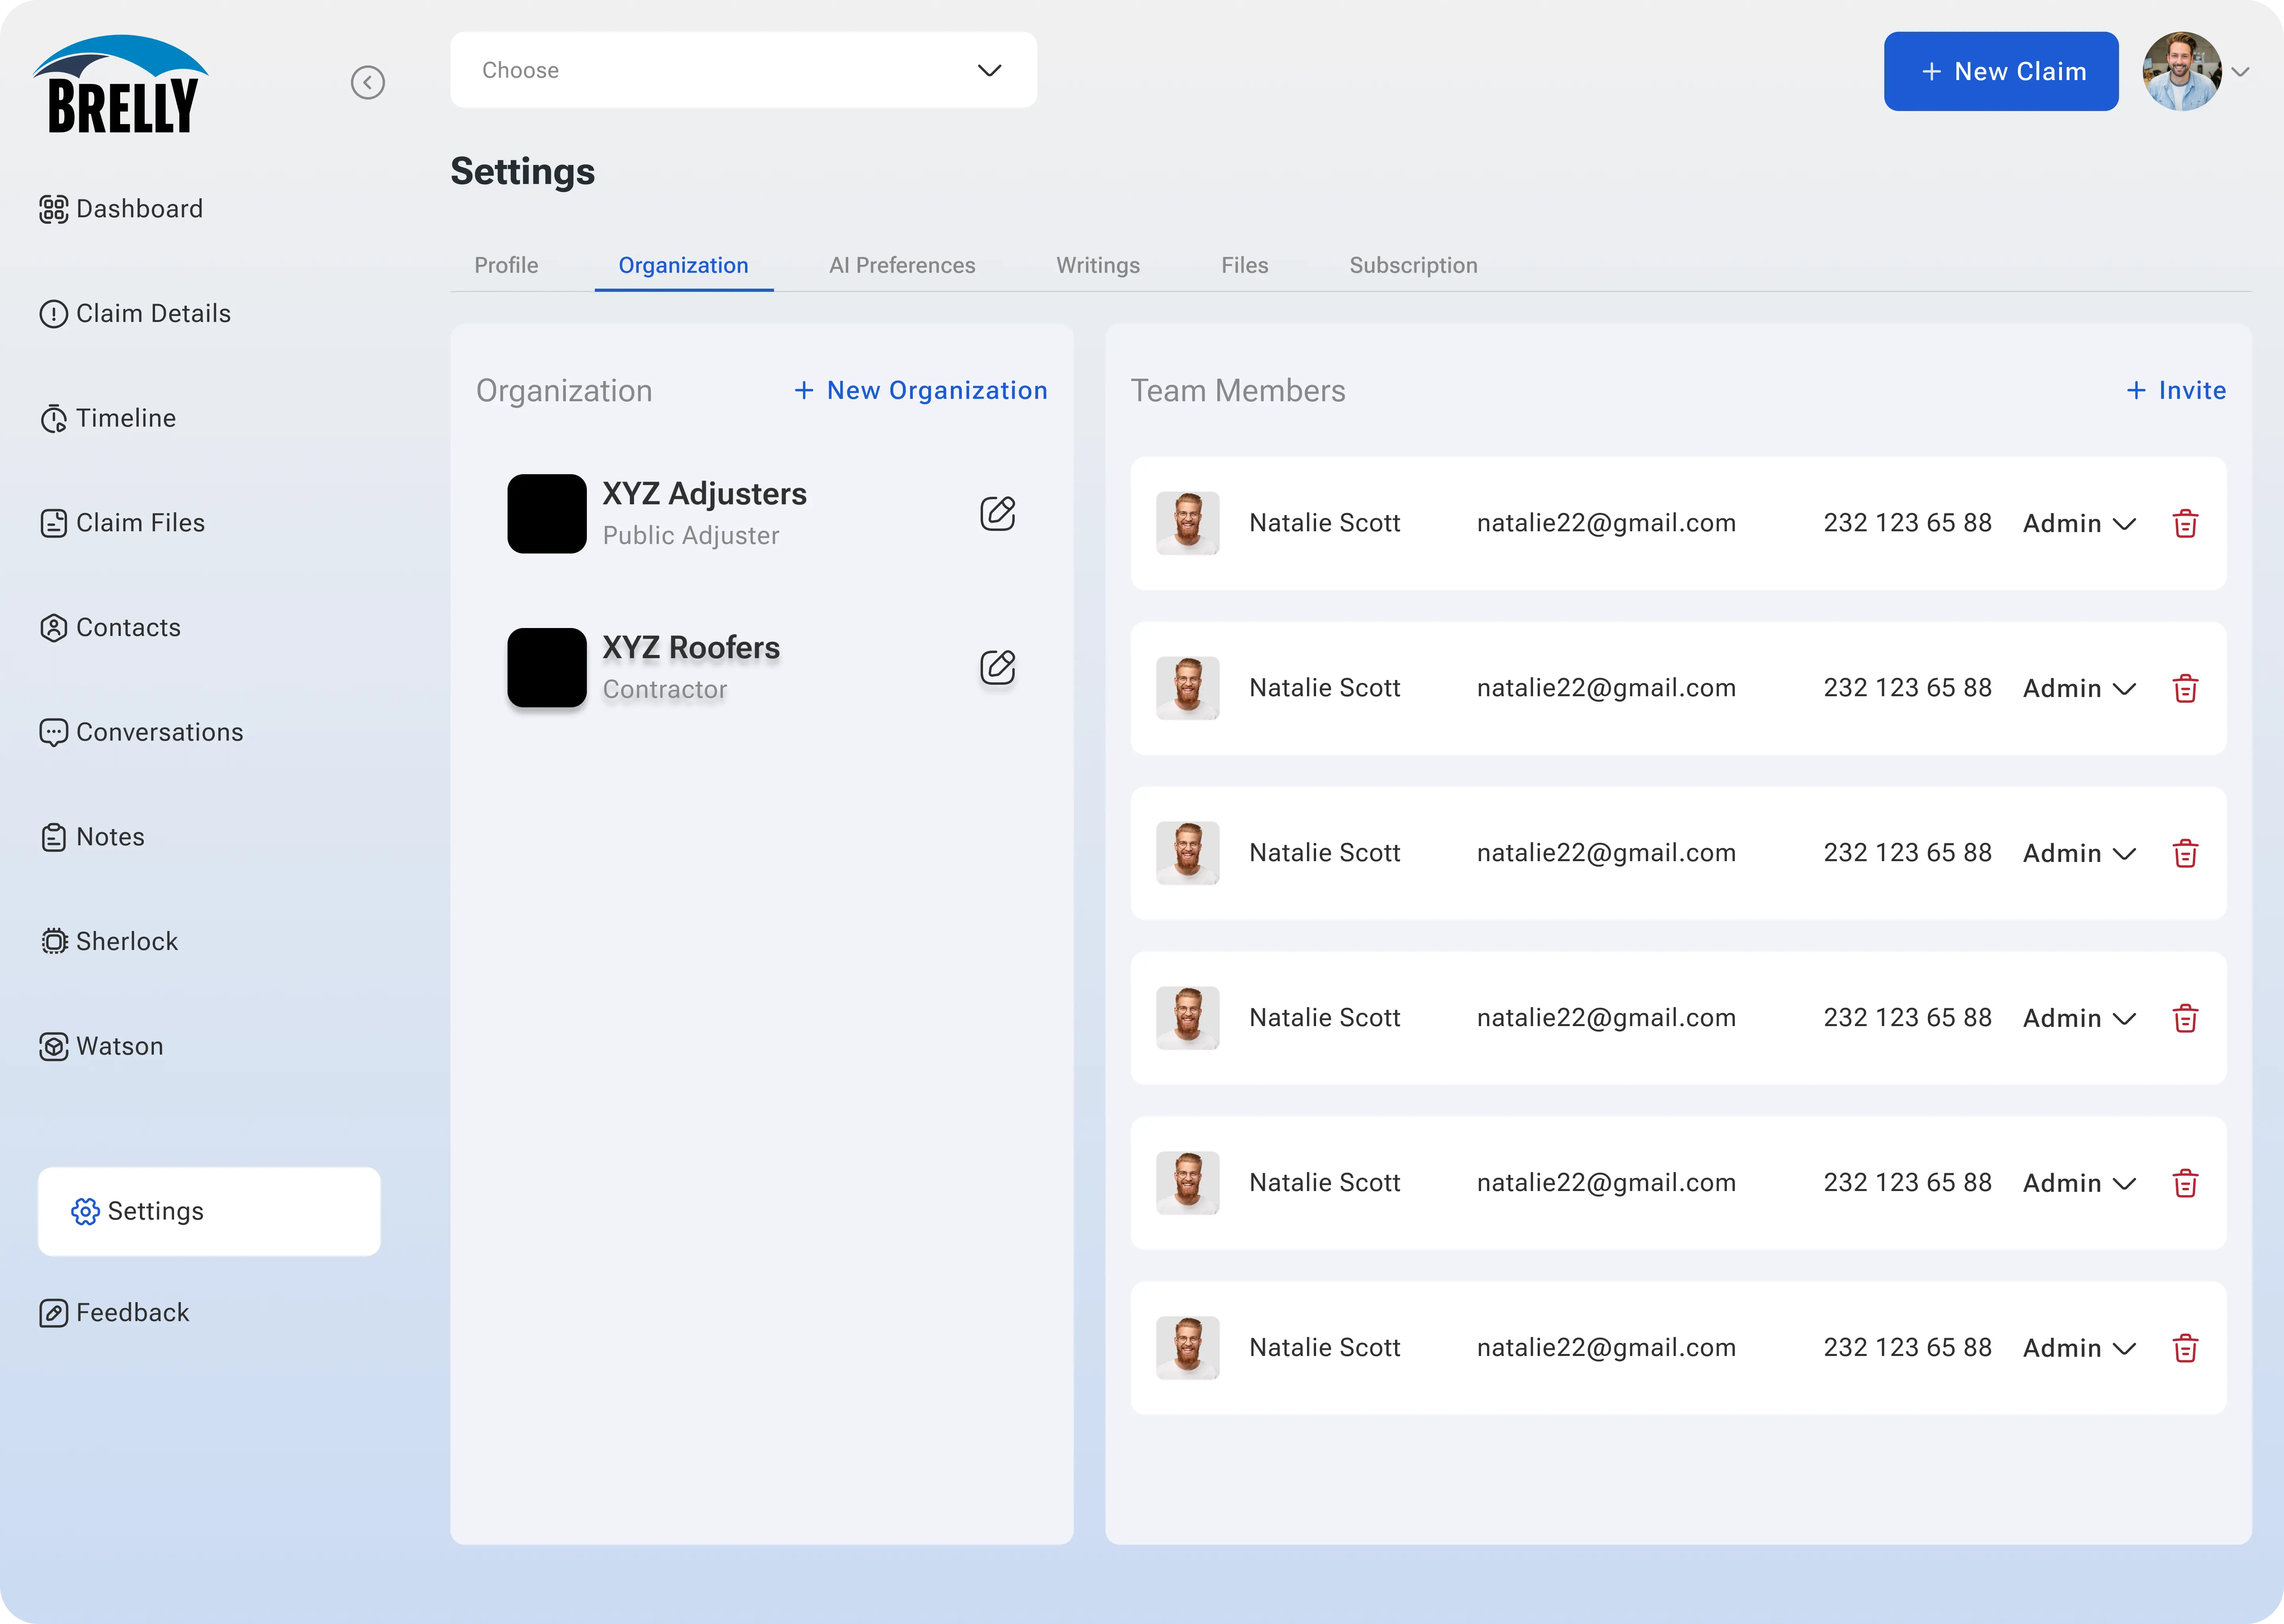
Task: Click Natalie Scott name in second row
Action: (x=1325, y=688)
